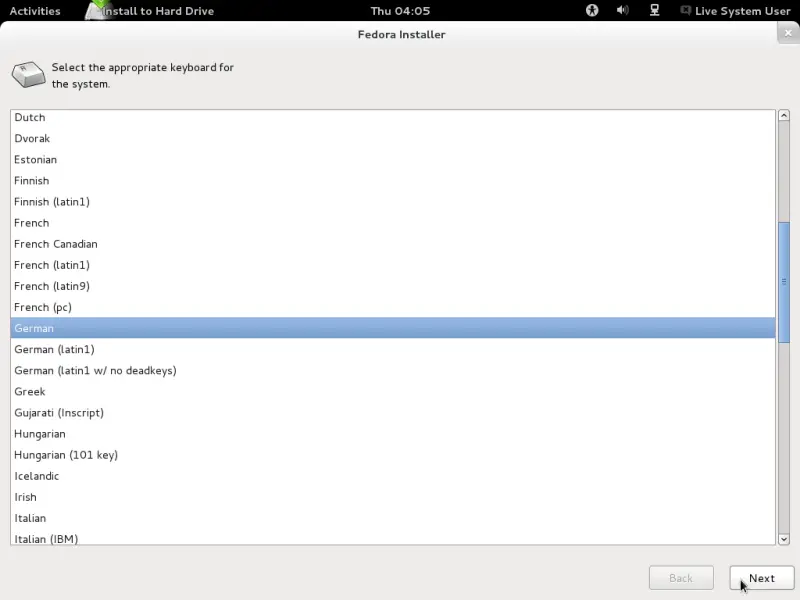800x600 pixels.
Task: Click the volume speaker icon
Action: click(x=622, y=10)
